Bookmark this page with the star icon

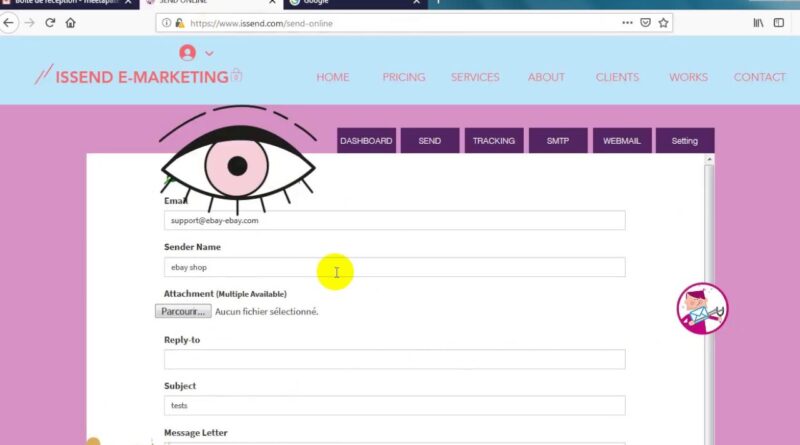click(663, 23)
